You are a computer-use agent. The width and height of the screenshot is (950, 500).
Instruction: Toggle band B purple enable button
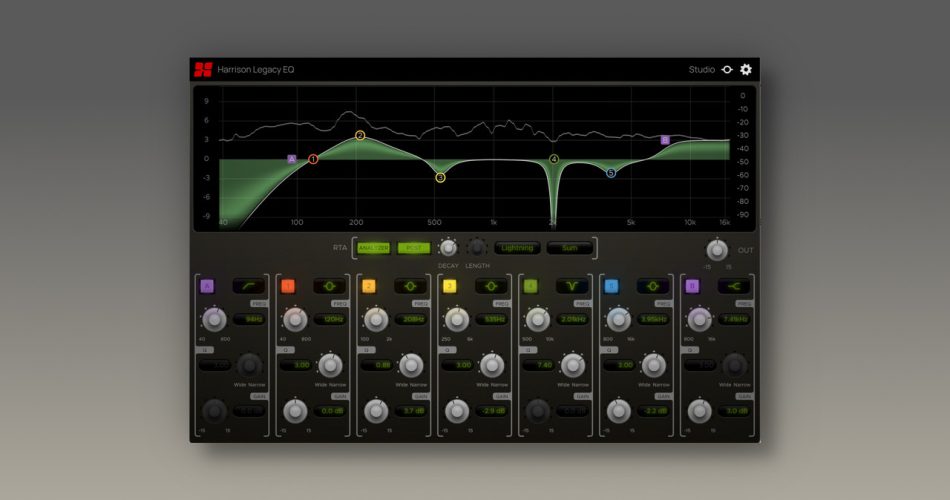[692, 286]
